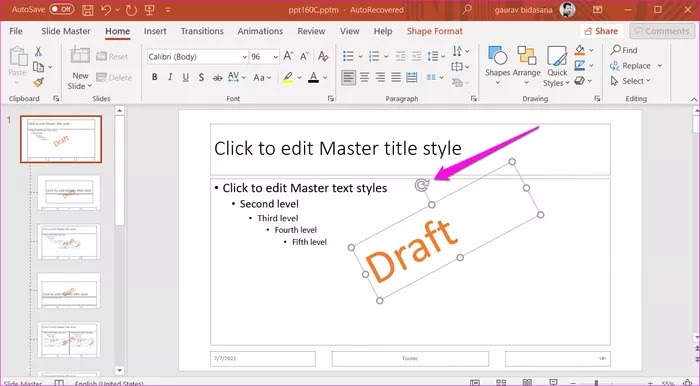Center align the text

(x=364, y=77)
